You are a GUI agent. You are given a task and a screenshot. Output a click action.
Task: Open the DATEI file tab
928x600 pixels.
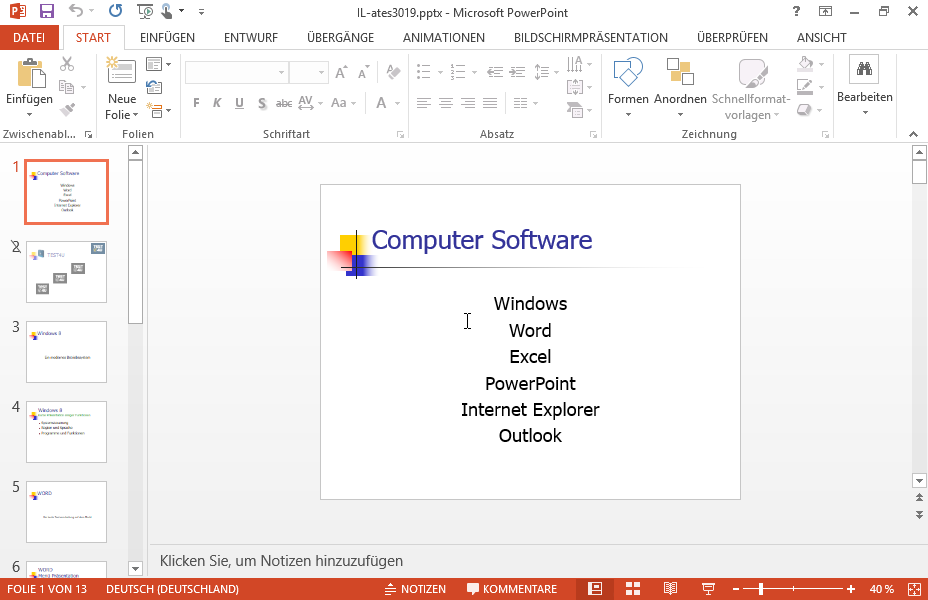pos(29,37)
